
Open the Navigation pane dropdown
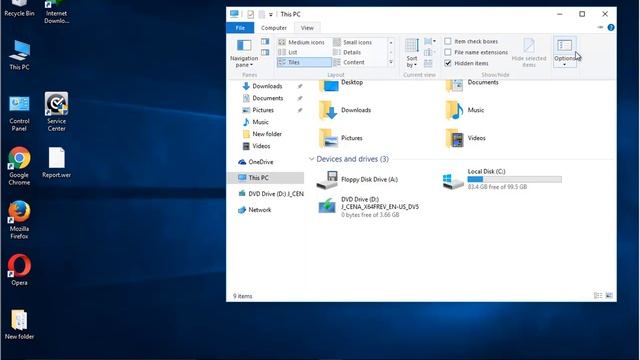pos(244,53)
